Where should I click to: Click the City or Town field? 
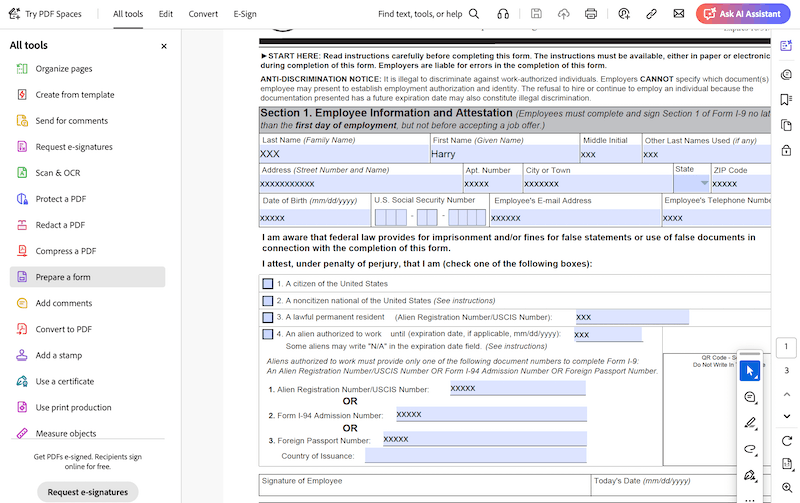(x=598, y=183)
